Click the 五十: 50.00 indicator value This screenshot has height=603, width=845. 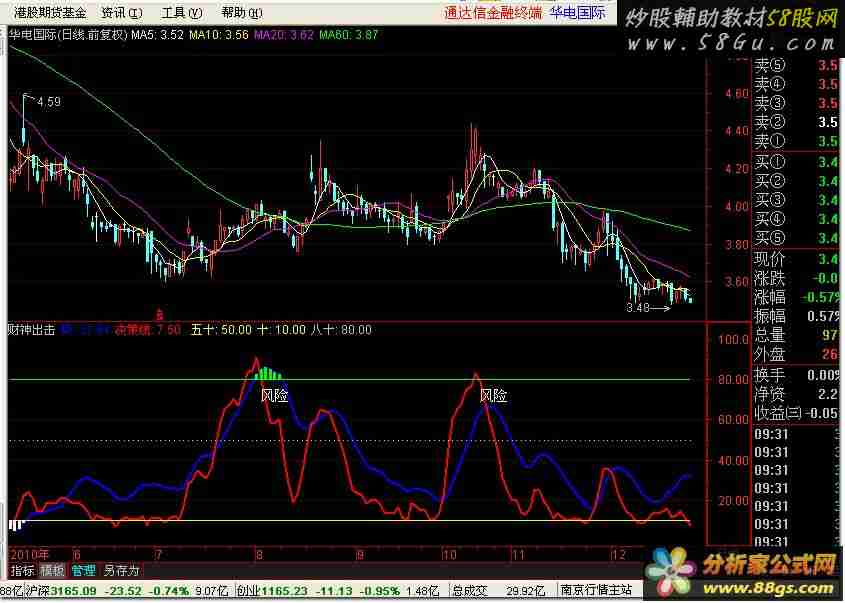point(221,330)
